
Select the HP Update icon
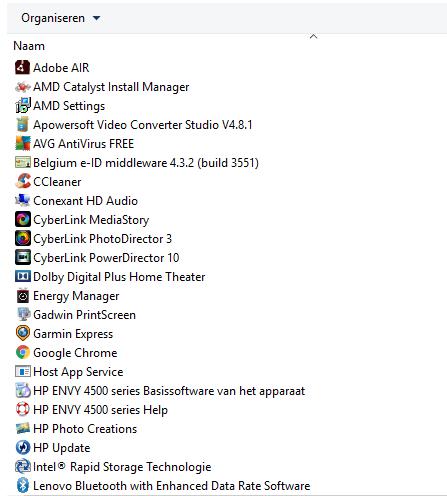(x=22, y=448)
